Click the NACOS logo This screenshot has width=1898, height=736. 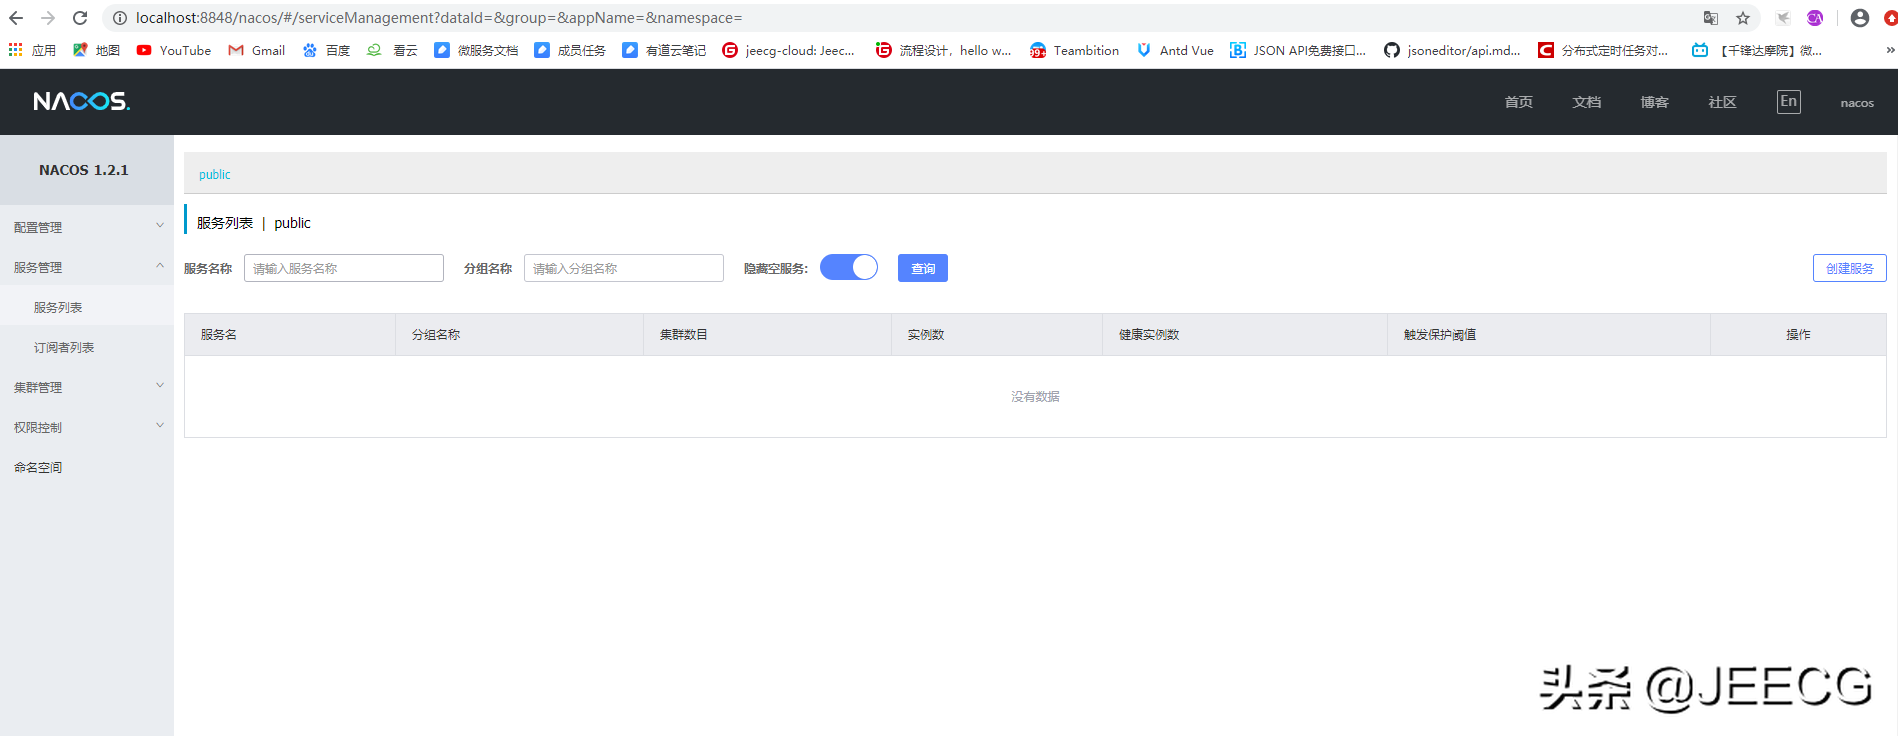pyautogui.click(x=81, y=101)
